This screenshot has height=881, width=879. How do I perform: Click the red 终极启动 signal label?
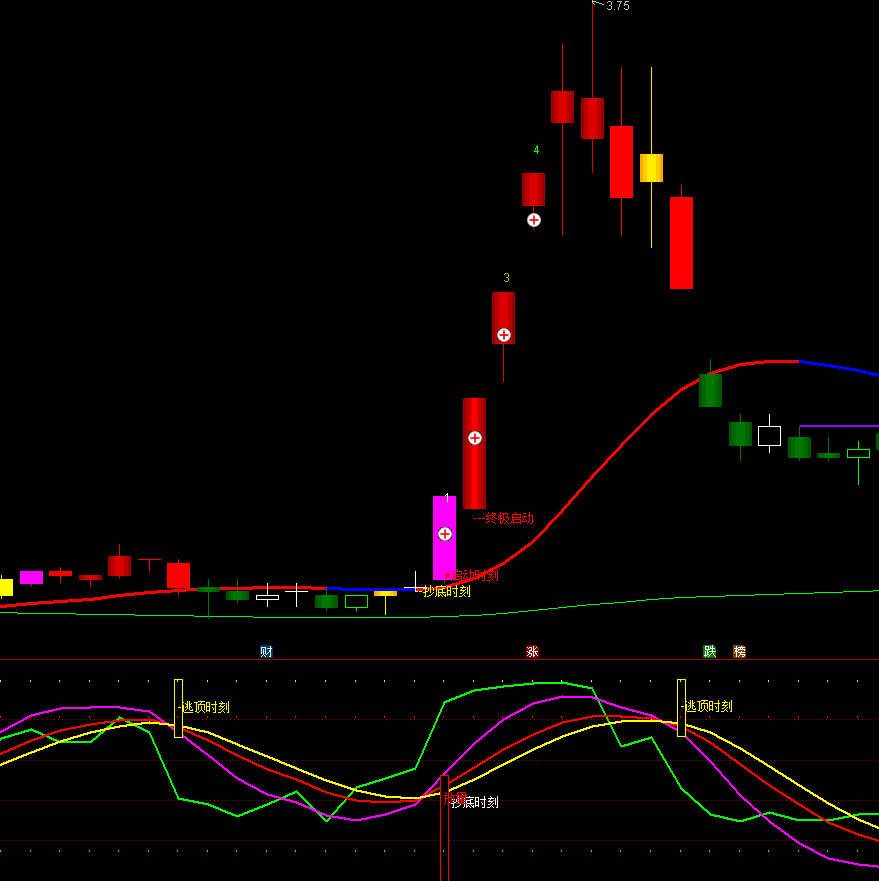pyautogui.click(x=507, y=518)
